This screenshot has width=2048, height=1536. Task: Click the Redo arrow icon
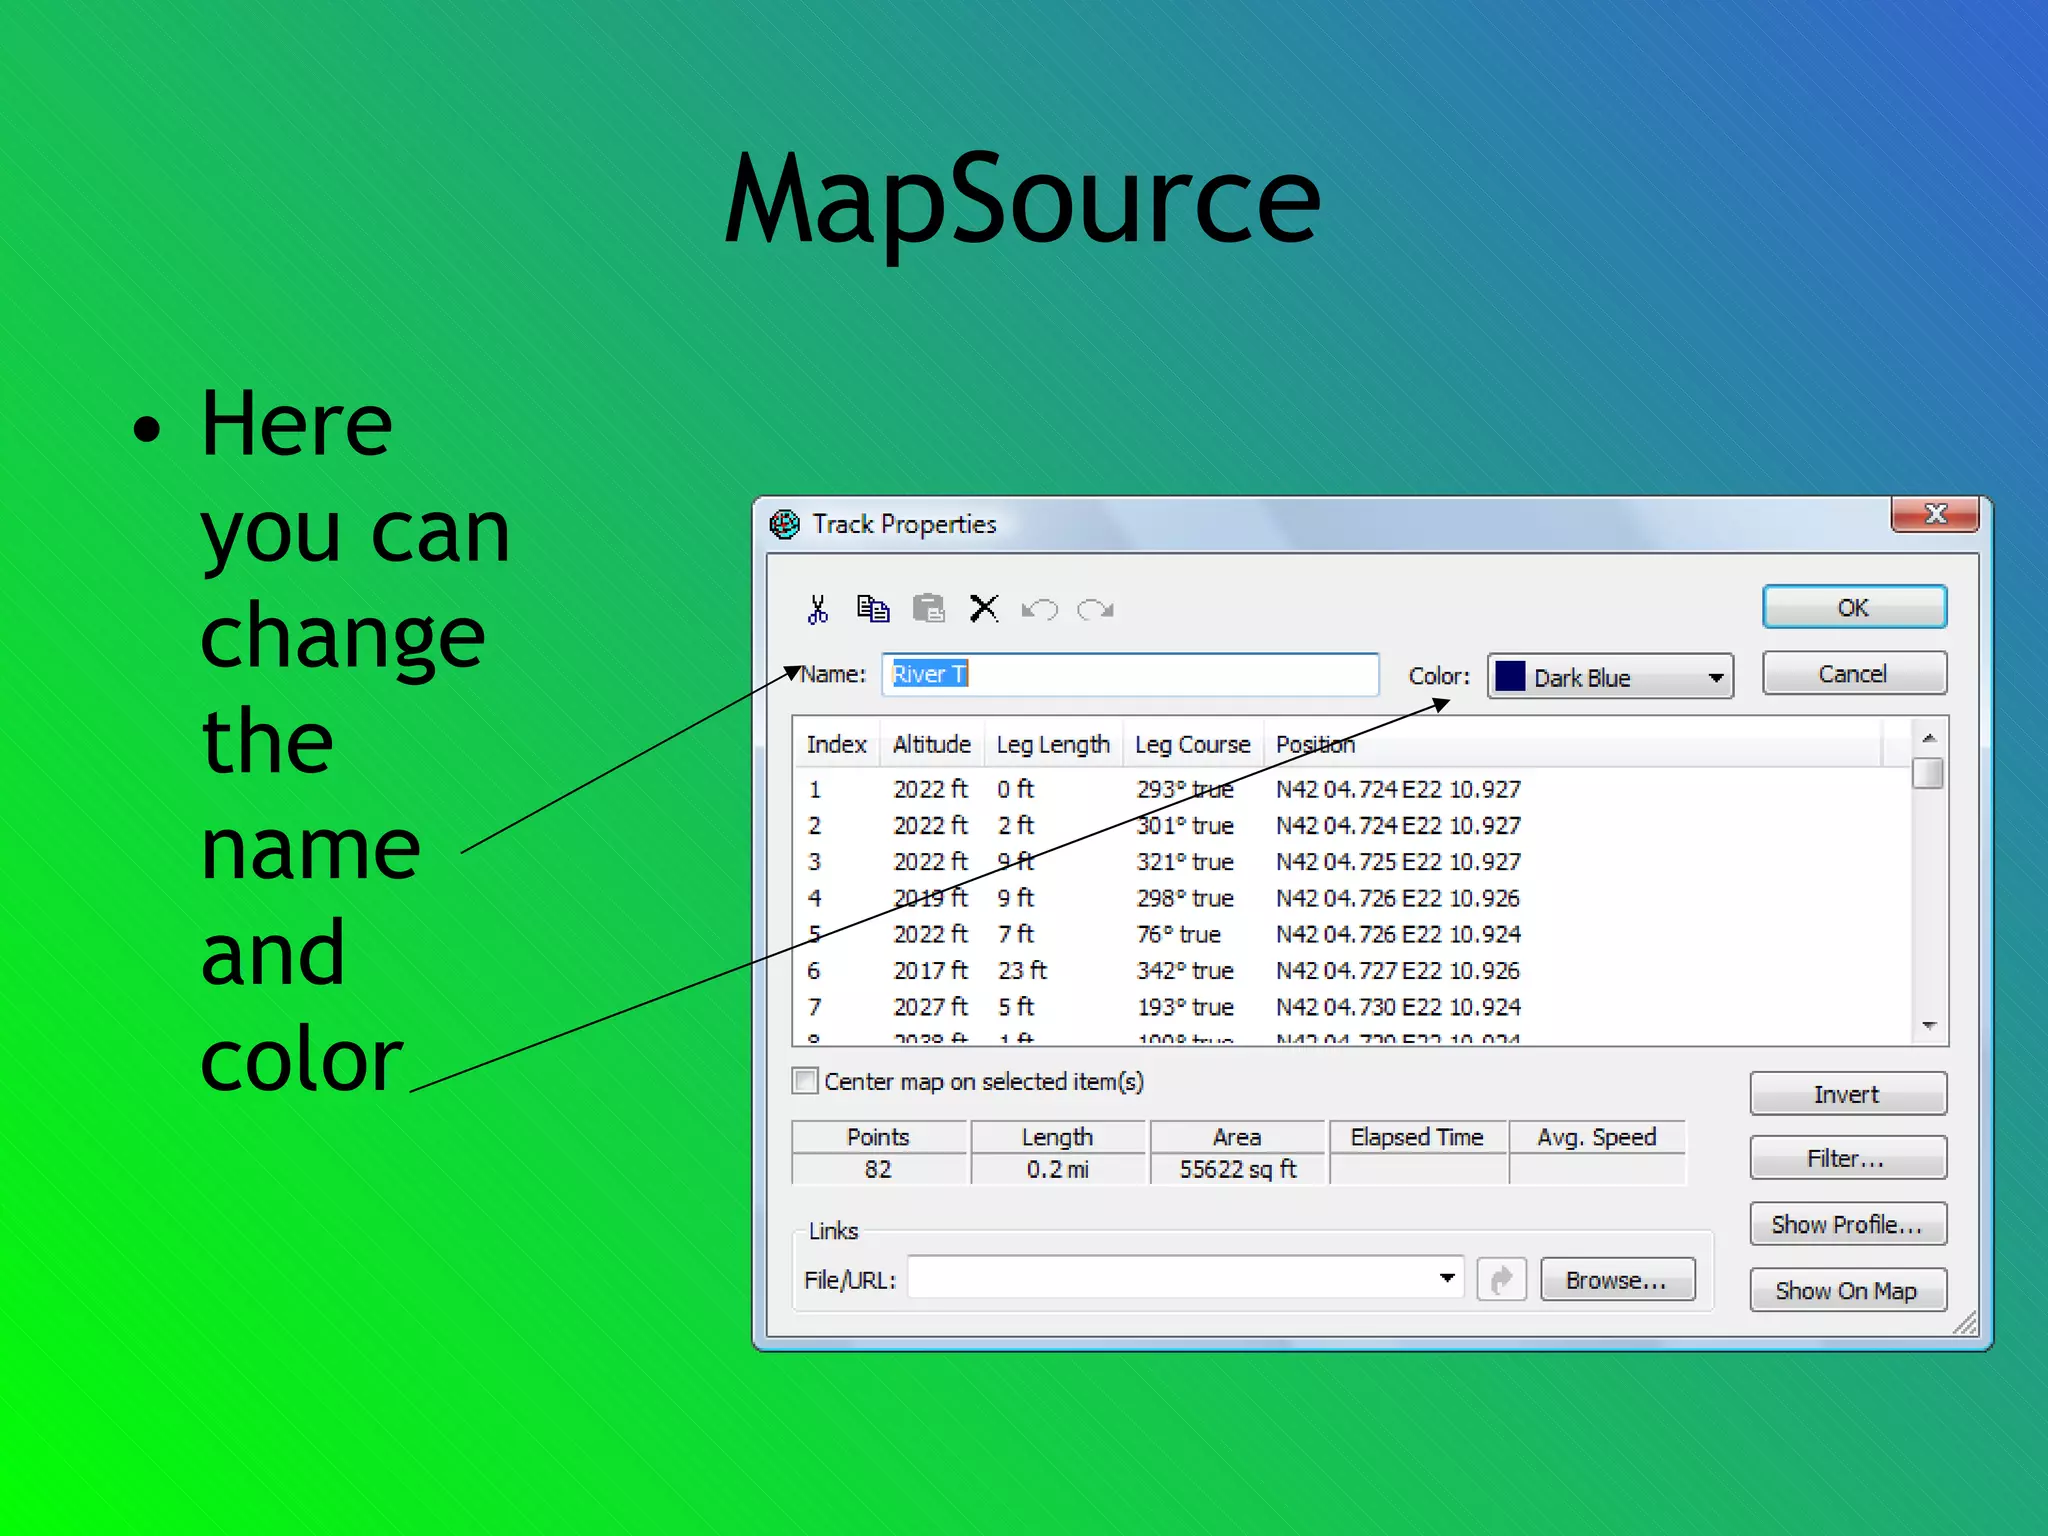(1096, 609)
